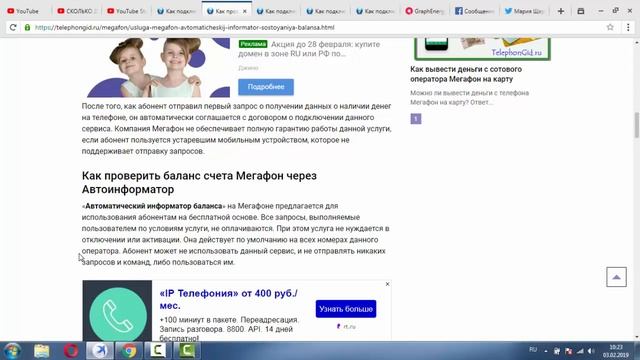The height and width of the screenshot is (360, 640).
Task: Select the first "Как подкл" tab after YouTube tabs
Action: point(177,11)
